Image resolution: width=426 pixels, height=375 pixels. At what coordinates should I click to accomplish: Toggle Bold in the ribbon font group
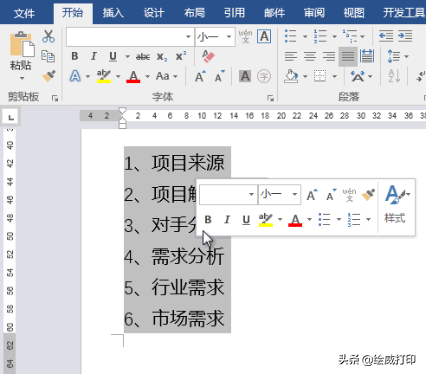[x=75, y=56]
